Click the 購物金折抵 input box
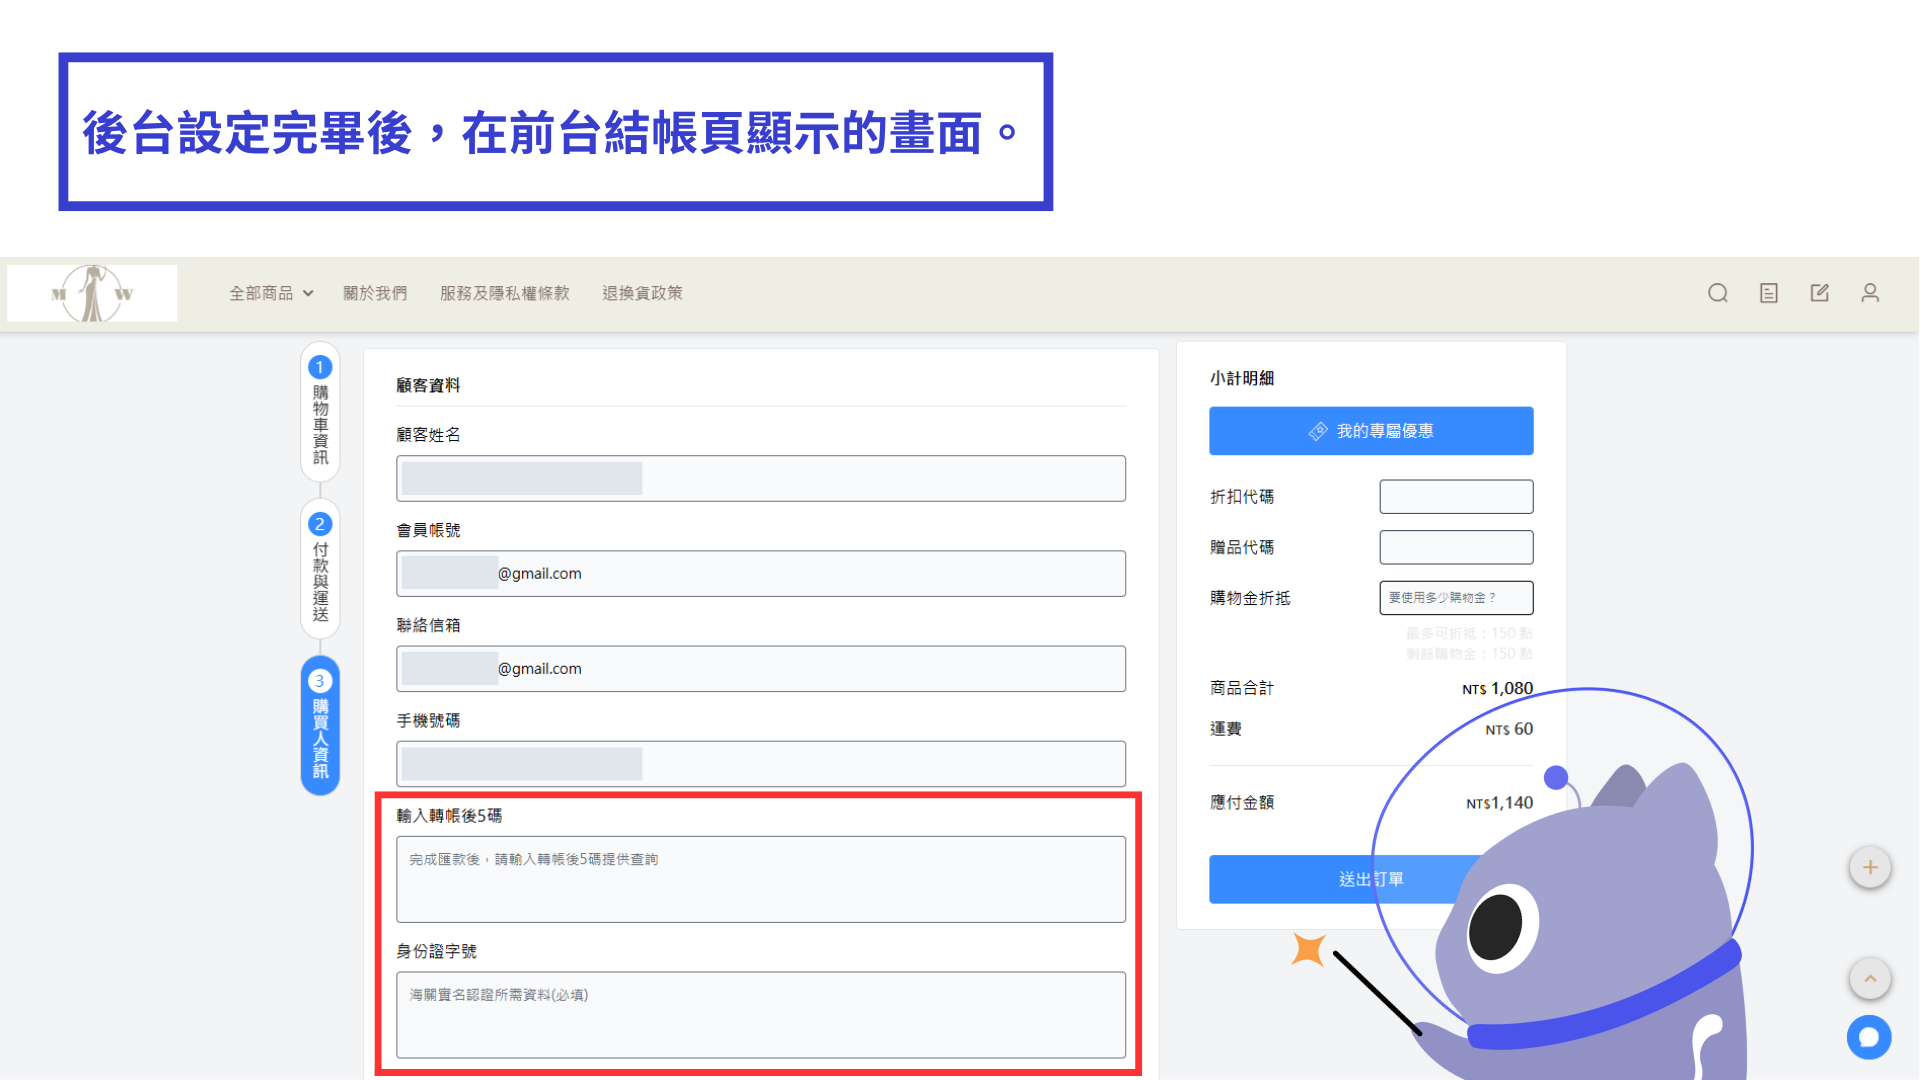The height and width of the screenshot is (1080, 1920). point(1456,598)
